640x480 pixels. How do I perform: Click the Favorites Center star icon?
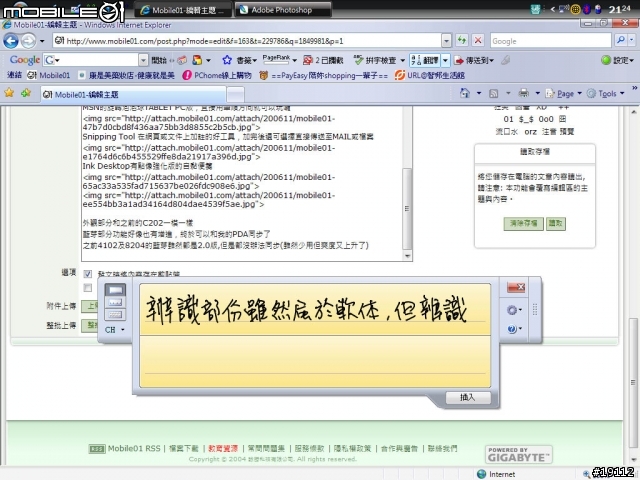[9, 93]
